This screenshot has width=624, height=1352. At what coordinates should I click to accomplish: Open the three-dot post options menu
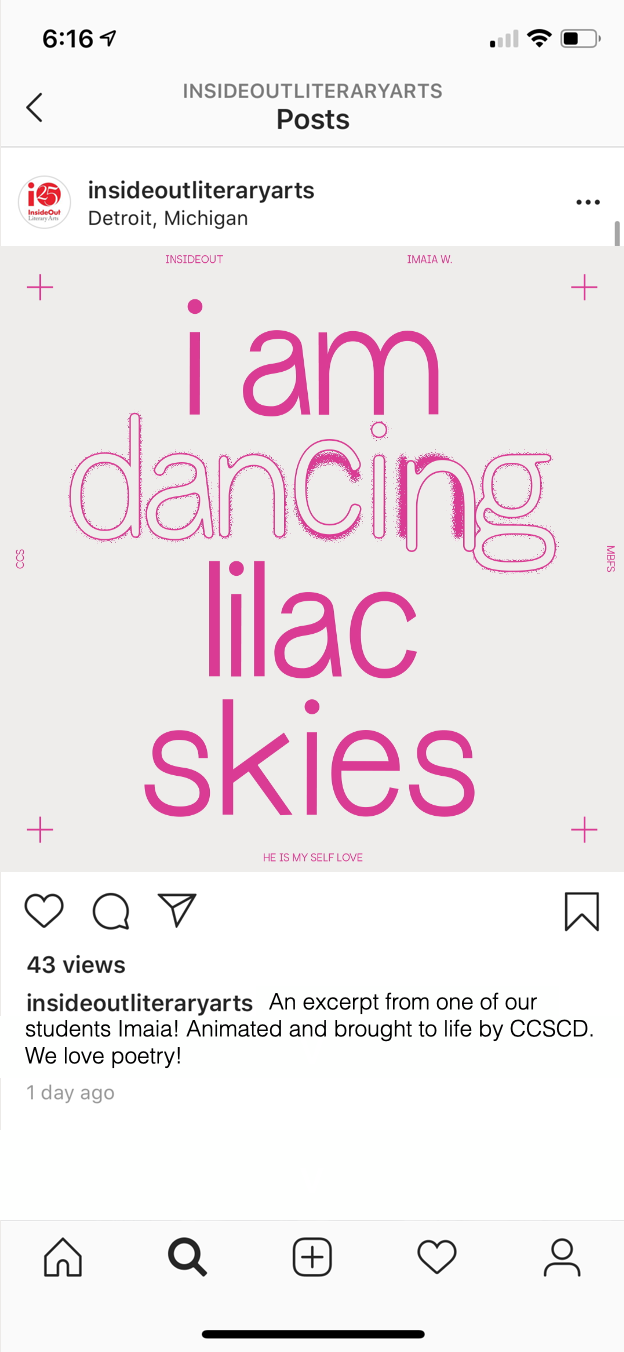(x=588, y=202)
